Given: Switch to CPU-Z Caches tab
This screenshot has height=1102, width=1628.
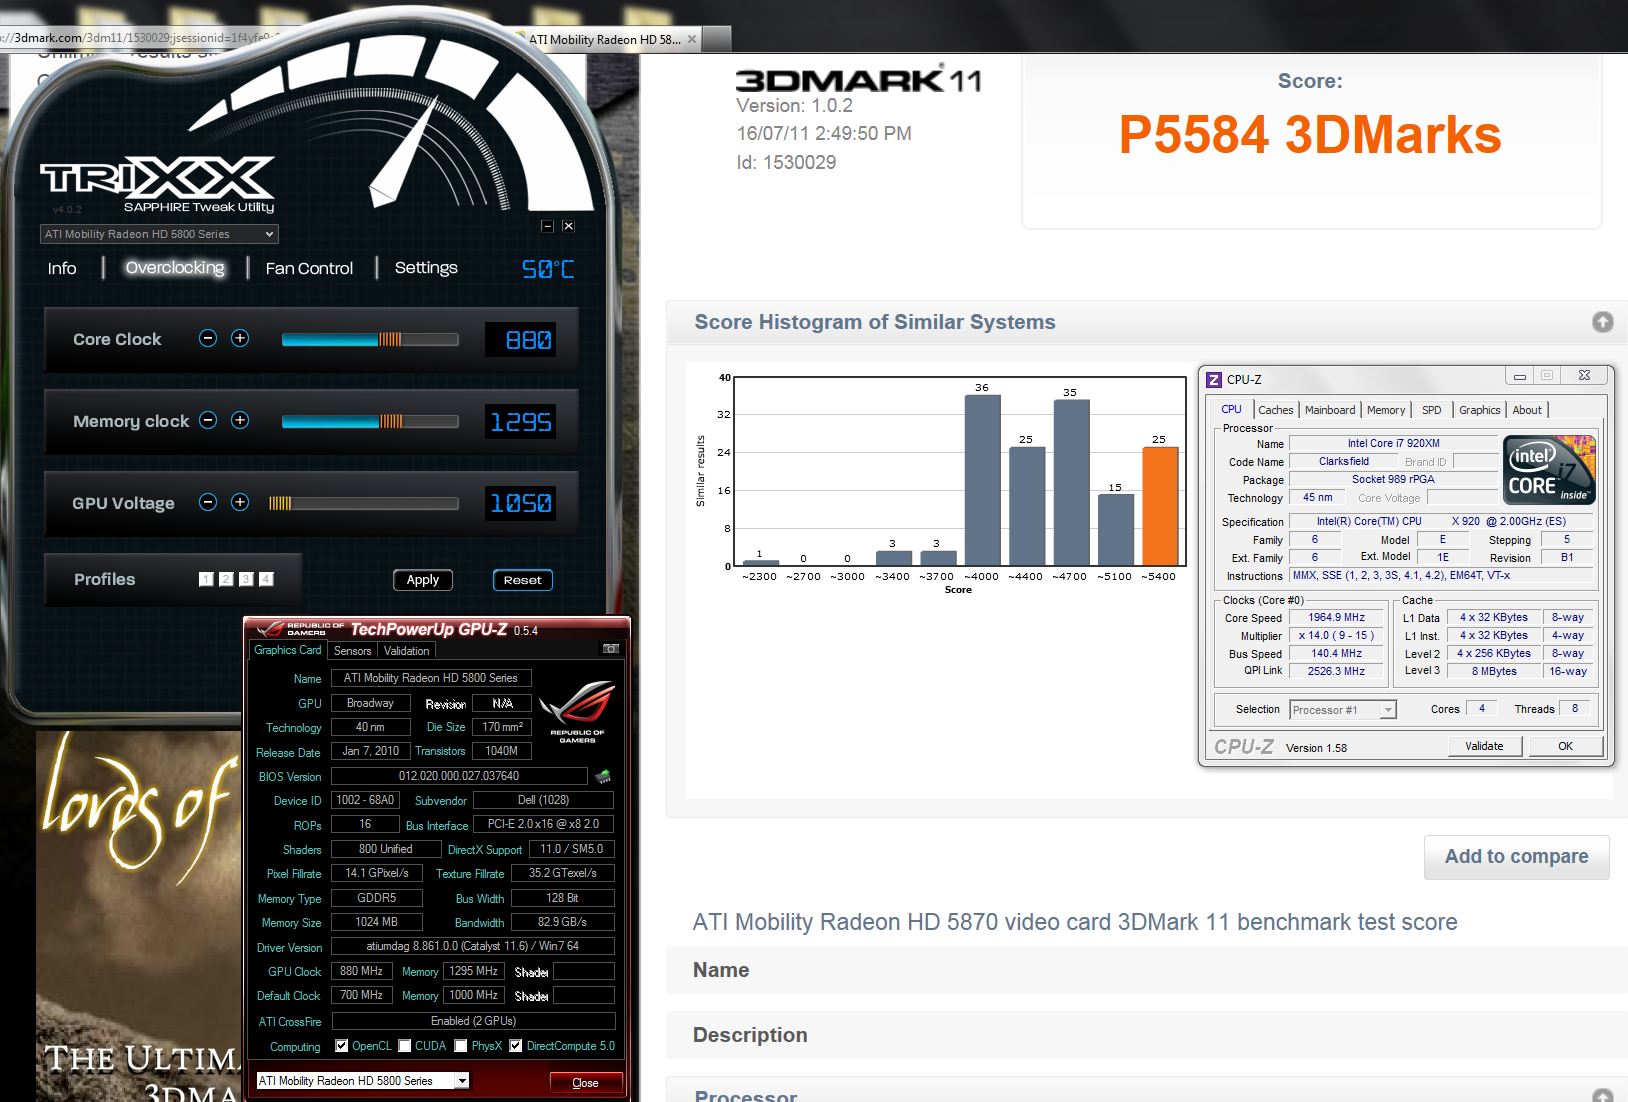Looking at the screenshot, I should tap(1275, 410).
